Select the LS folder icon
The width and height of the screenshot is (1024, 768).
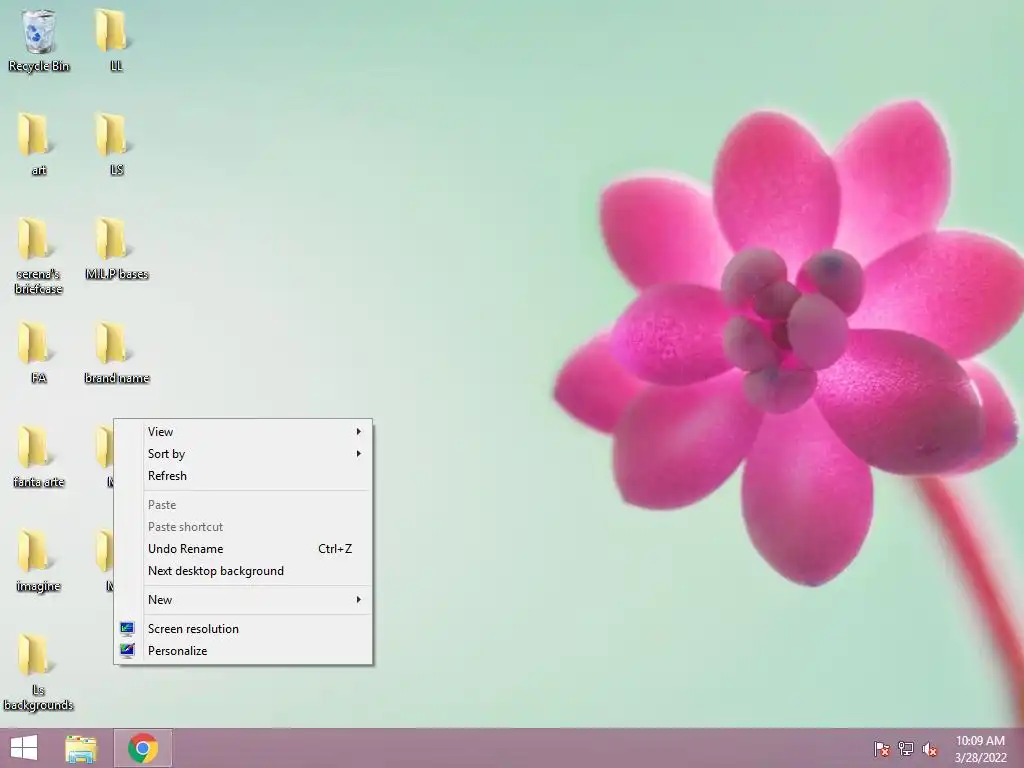click(116, 144)
